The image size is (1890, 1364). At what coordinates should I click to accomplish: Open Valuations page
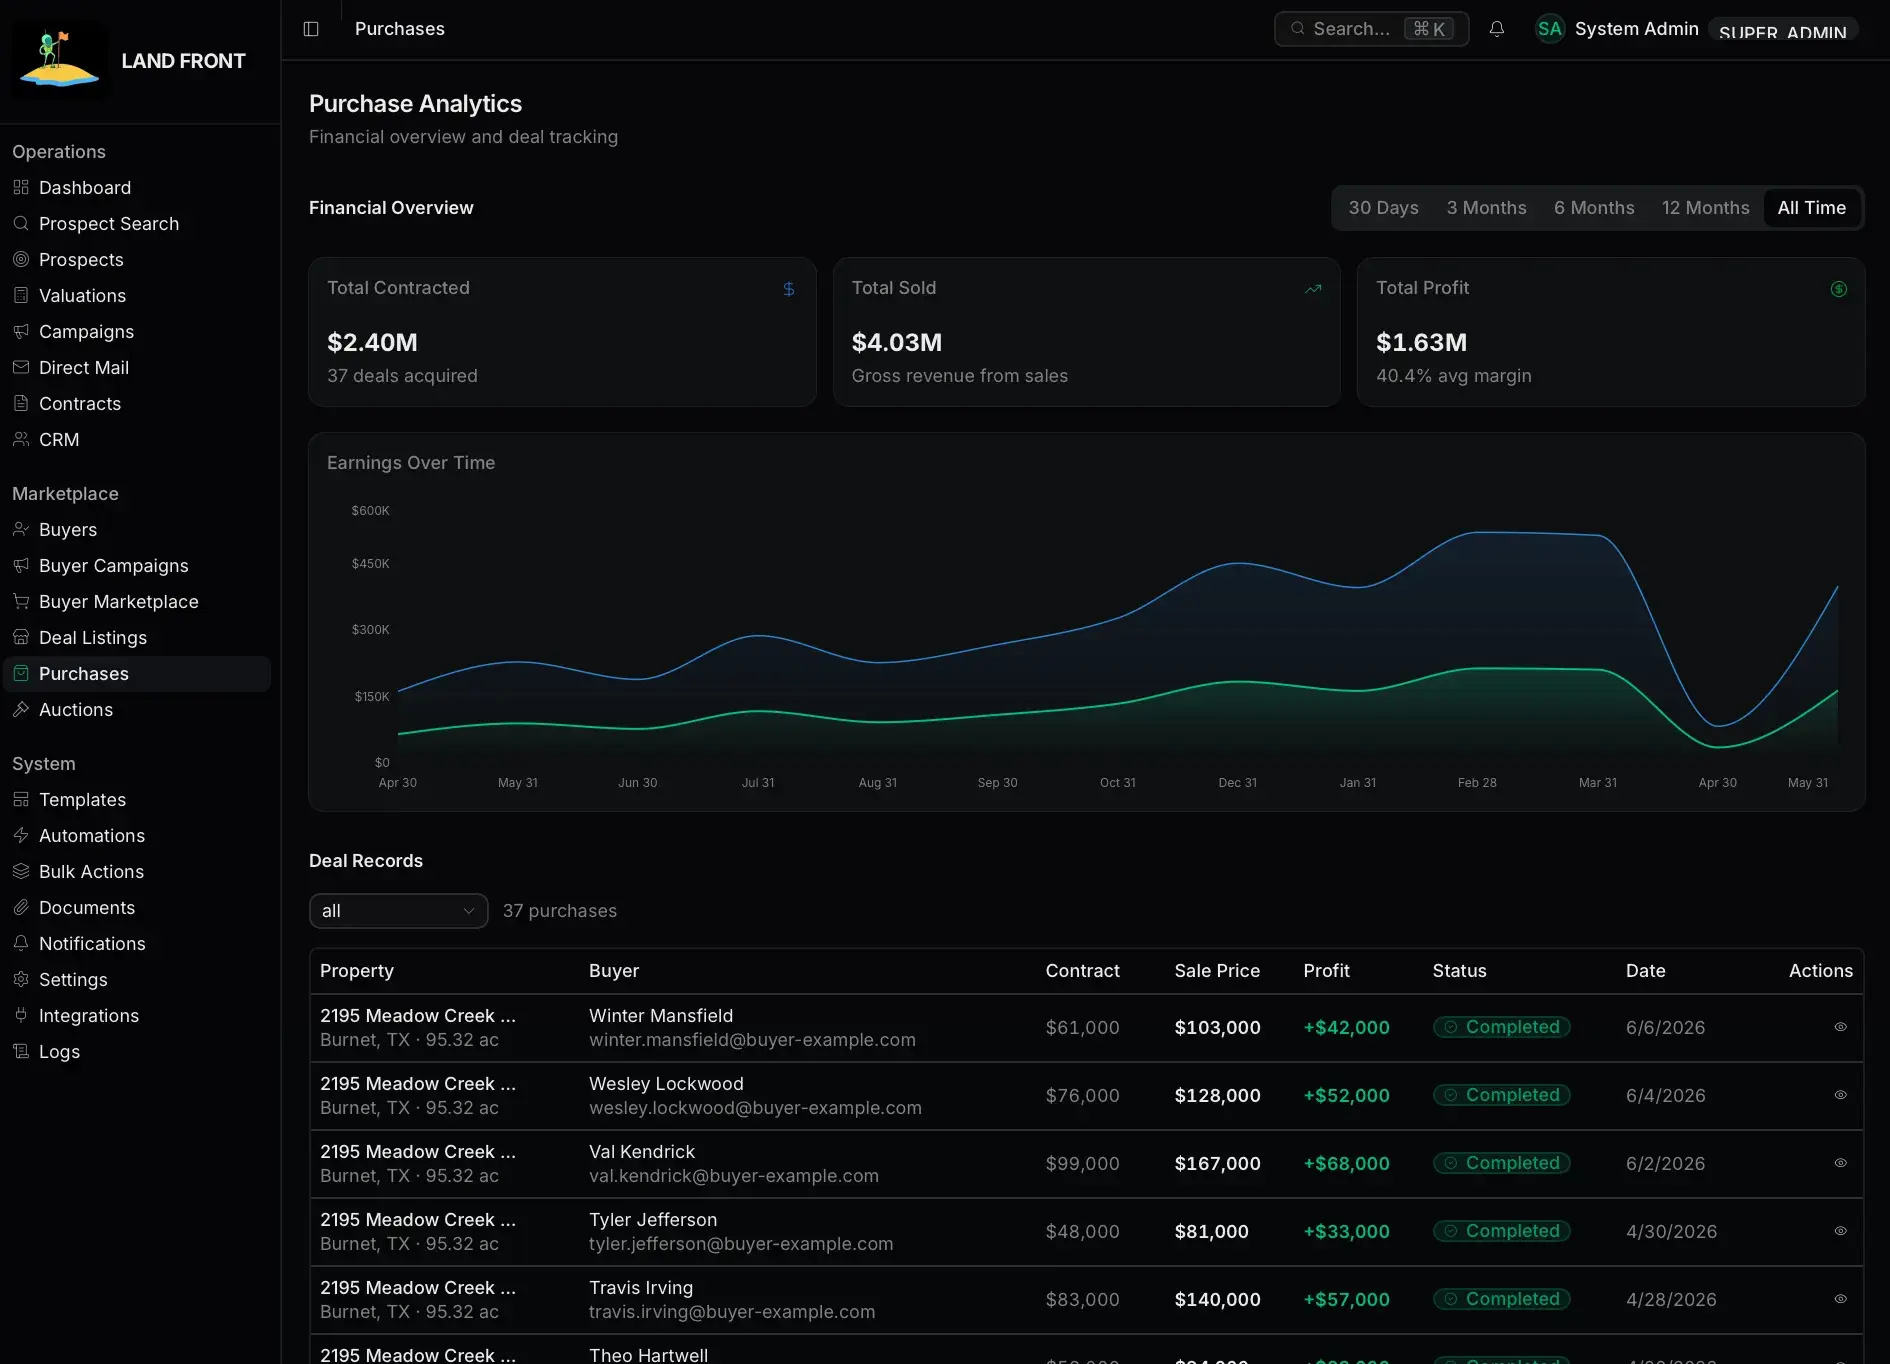click(x=137, y=296)
